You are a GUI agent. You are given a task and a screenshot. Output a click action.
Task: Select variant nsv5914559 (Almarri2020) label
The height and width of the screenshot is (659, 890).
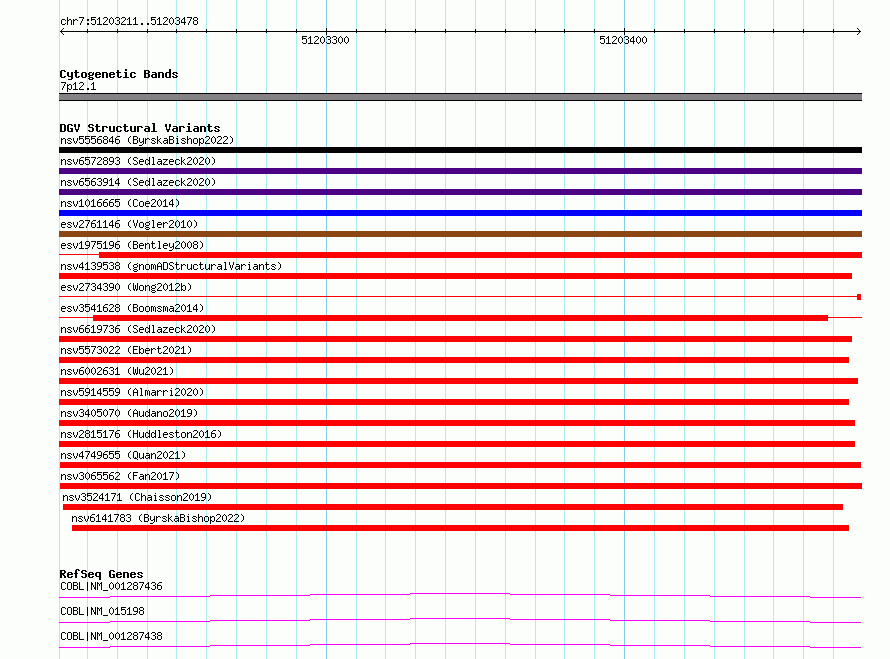(x=132, y=392)
